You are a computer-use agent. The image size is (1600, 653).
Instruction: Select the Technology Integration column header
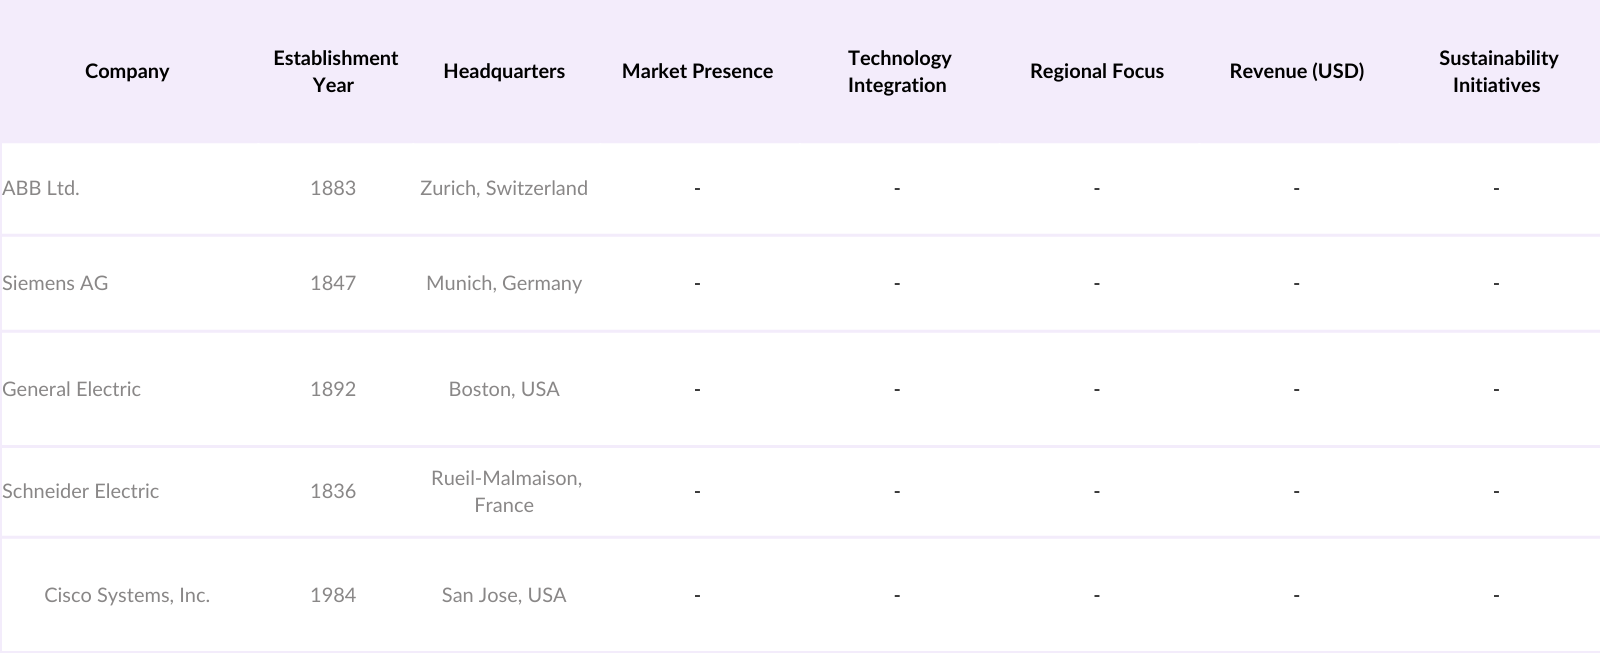pyautogui.click(x=898, y=71)
